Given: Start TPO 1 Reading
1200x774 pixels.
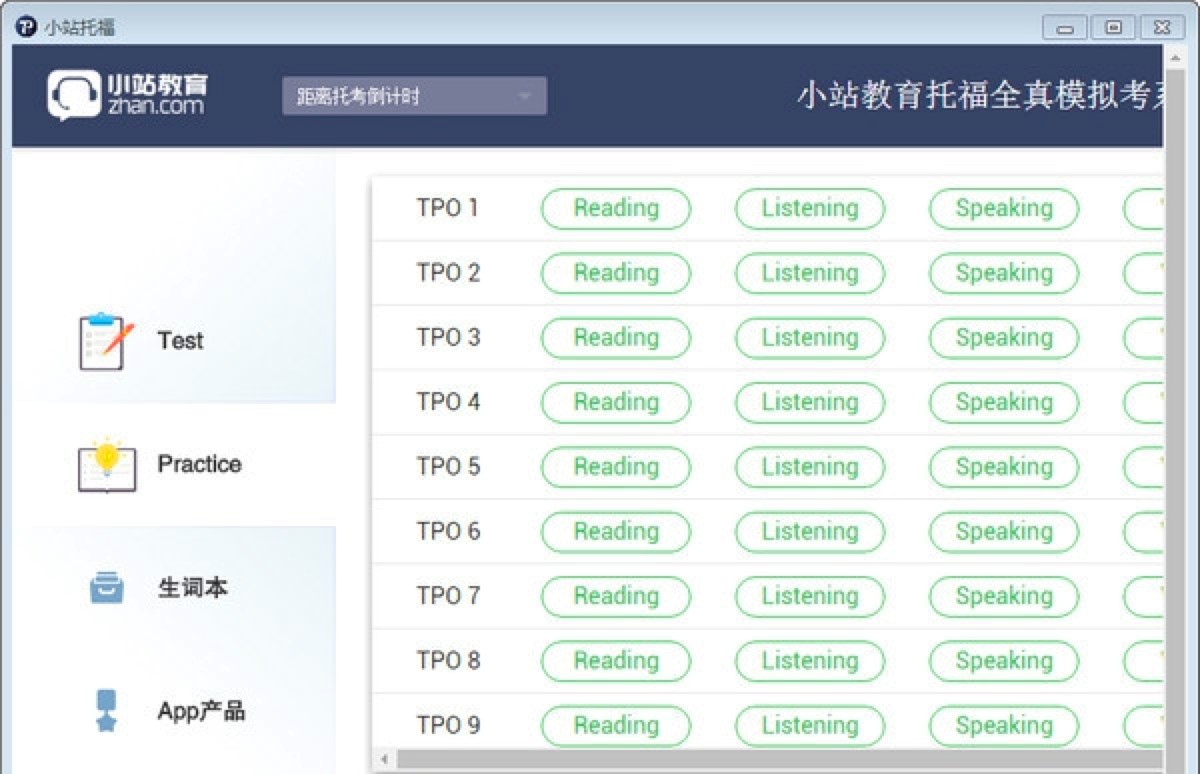Looking at the screenshot, I should (x=616, y=208).
